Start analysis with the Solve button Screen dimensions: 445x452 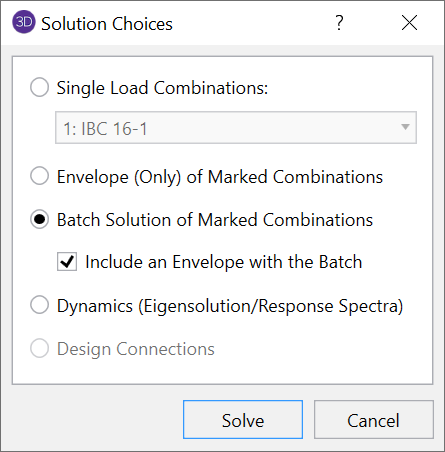pyautogui.click(x=243, y=420)
